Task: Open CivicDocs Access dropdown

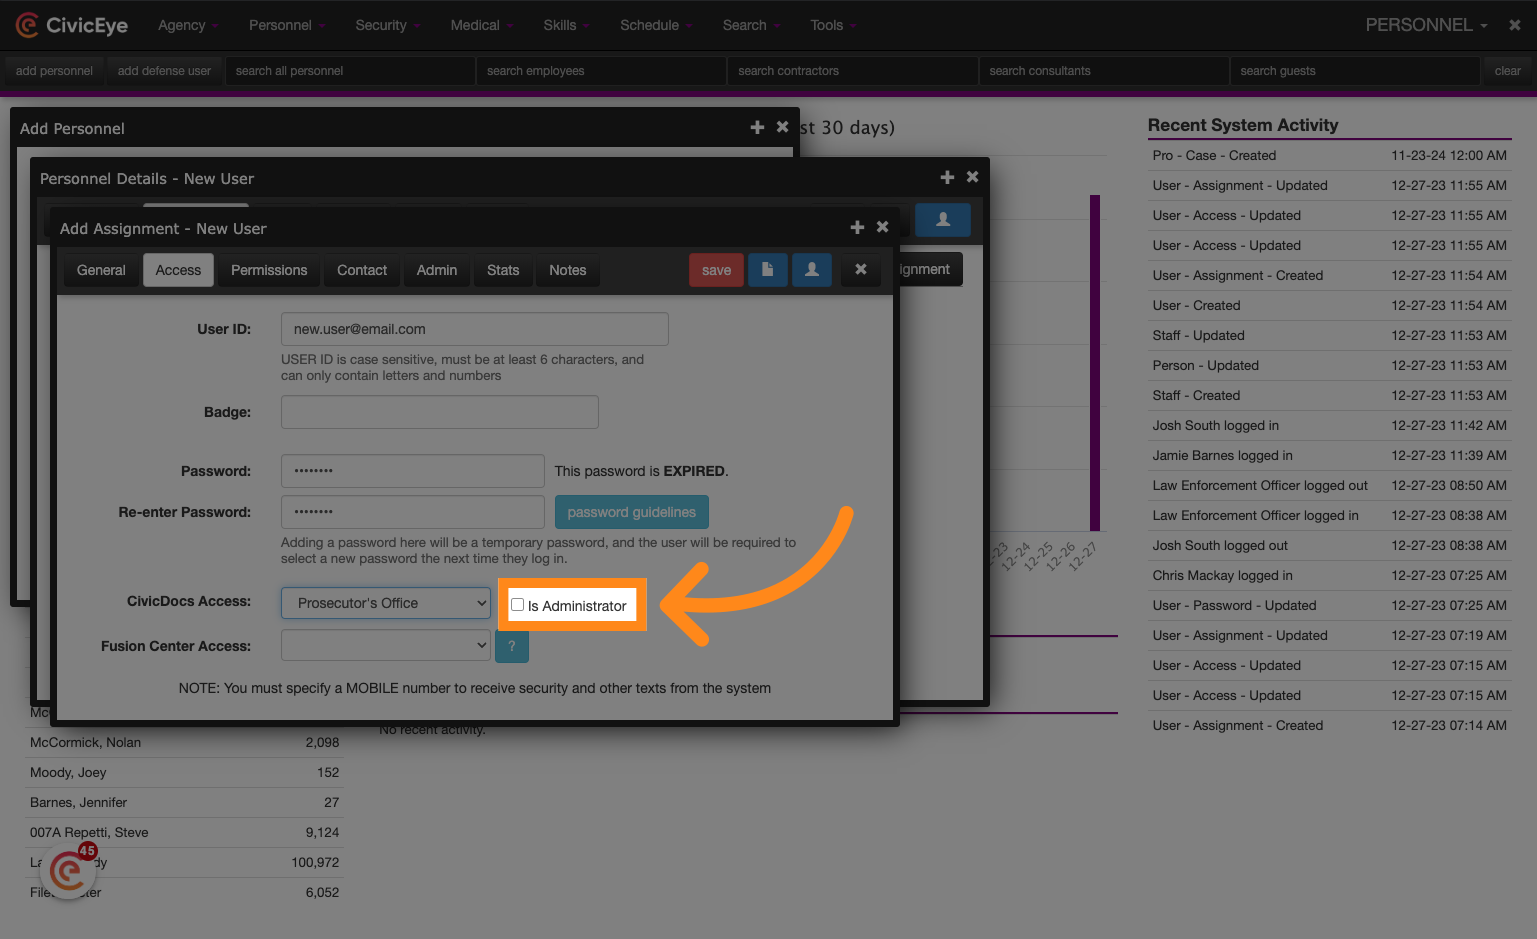Action: [386, 603]
